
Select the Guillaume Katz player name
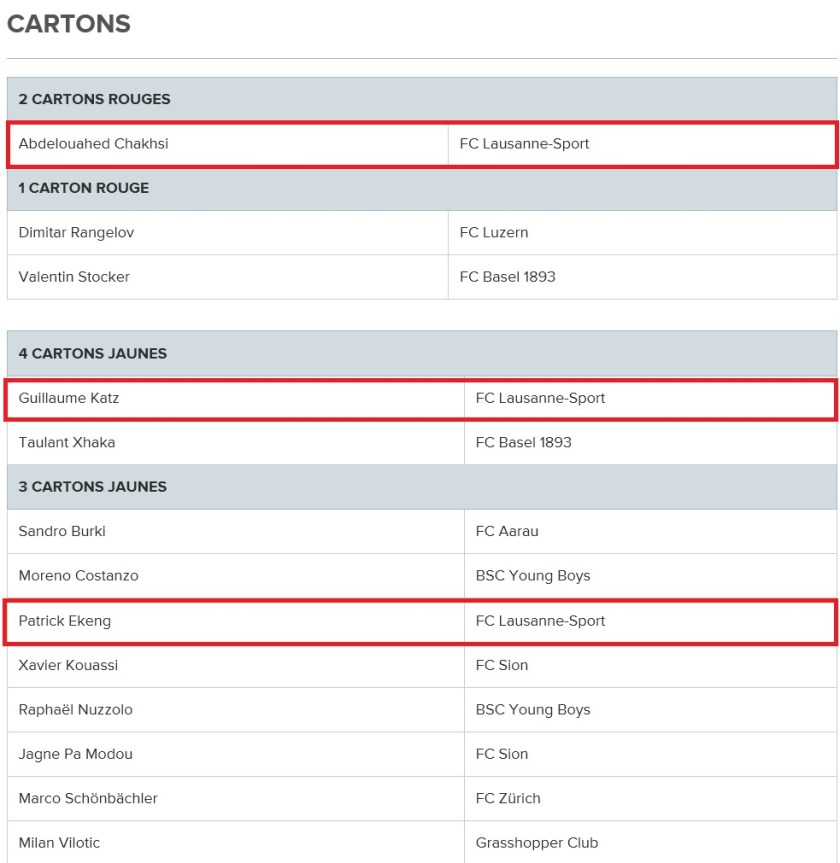point(69,398)
